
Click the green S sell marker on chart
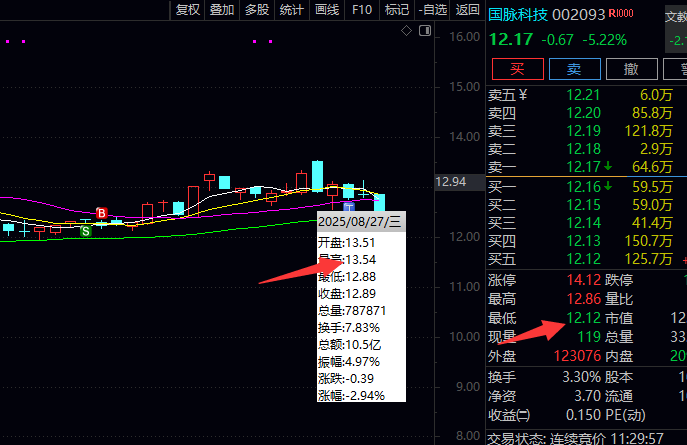coord(86,231)
